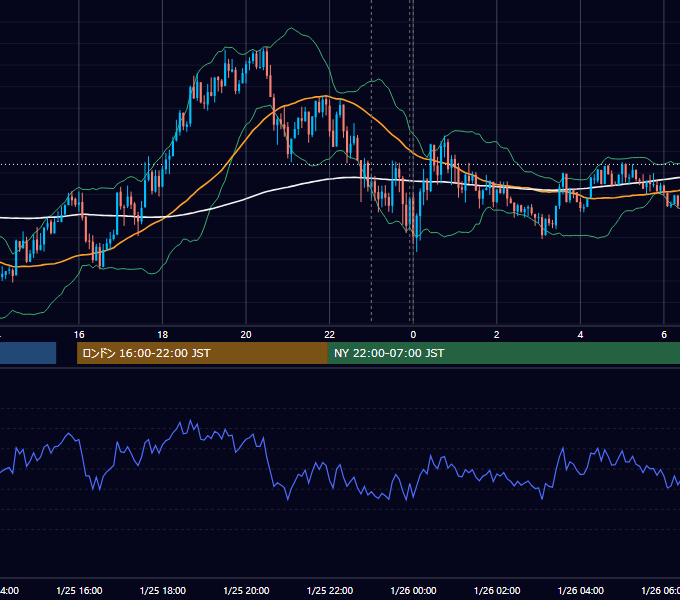Click hour label 4 on upper axis
The width and height of the screenshot is (680, 600).
580,335
